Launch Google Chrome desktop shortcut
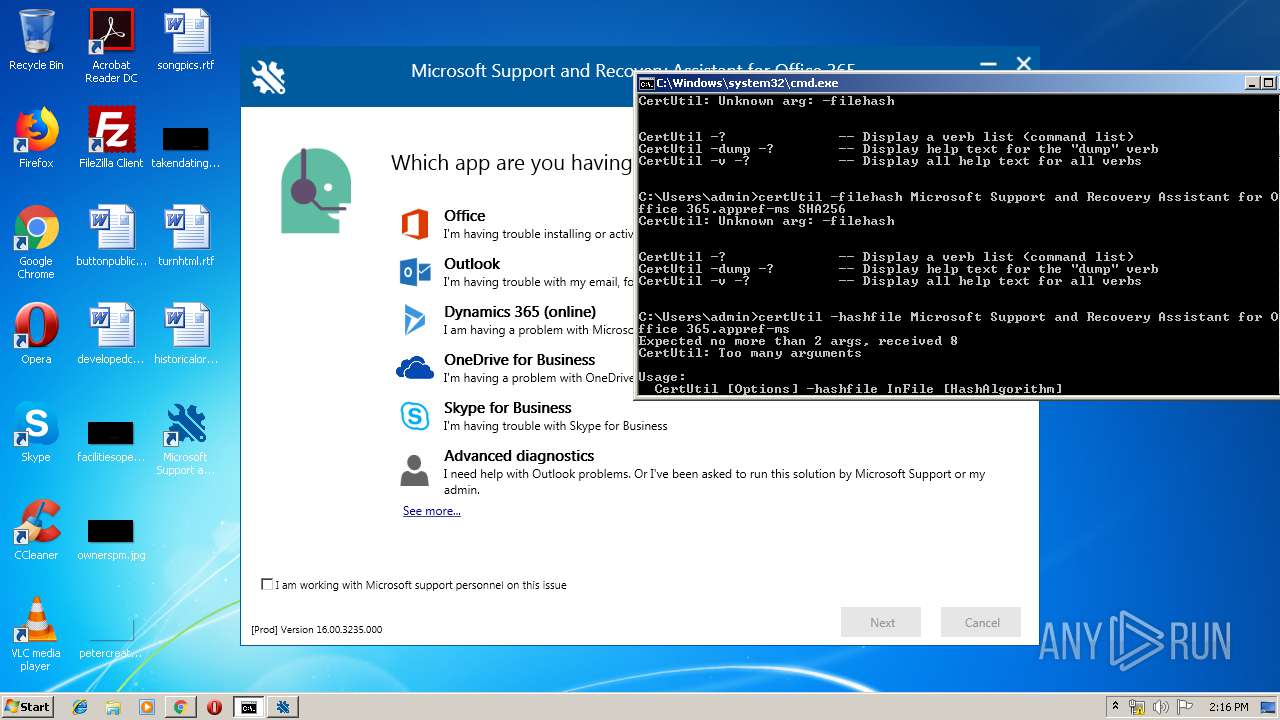Screen dimensions: 1280x720 36,242
